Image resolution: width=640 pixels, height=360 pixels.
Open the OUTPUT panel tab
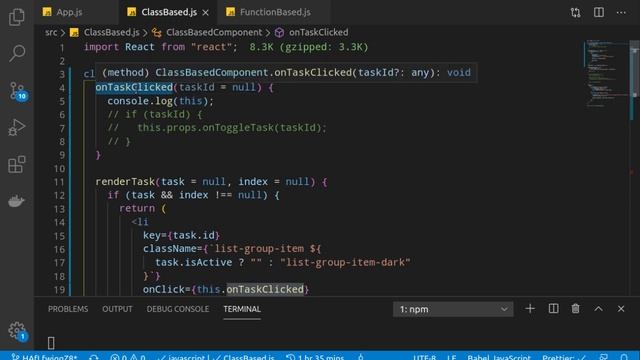117,309
